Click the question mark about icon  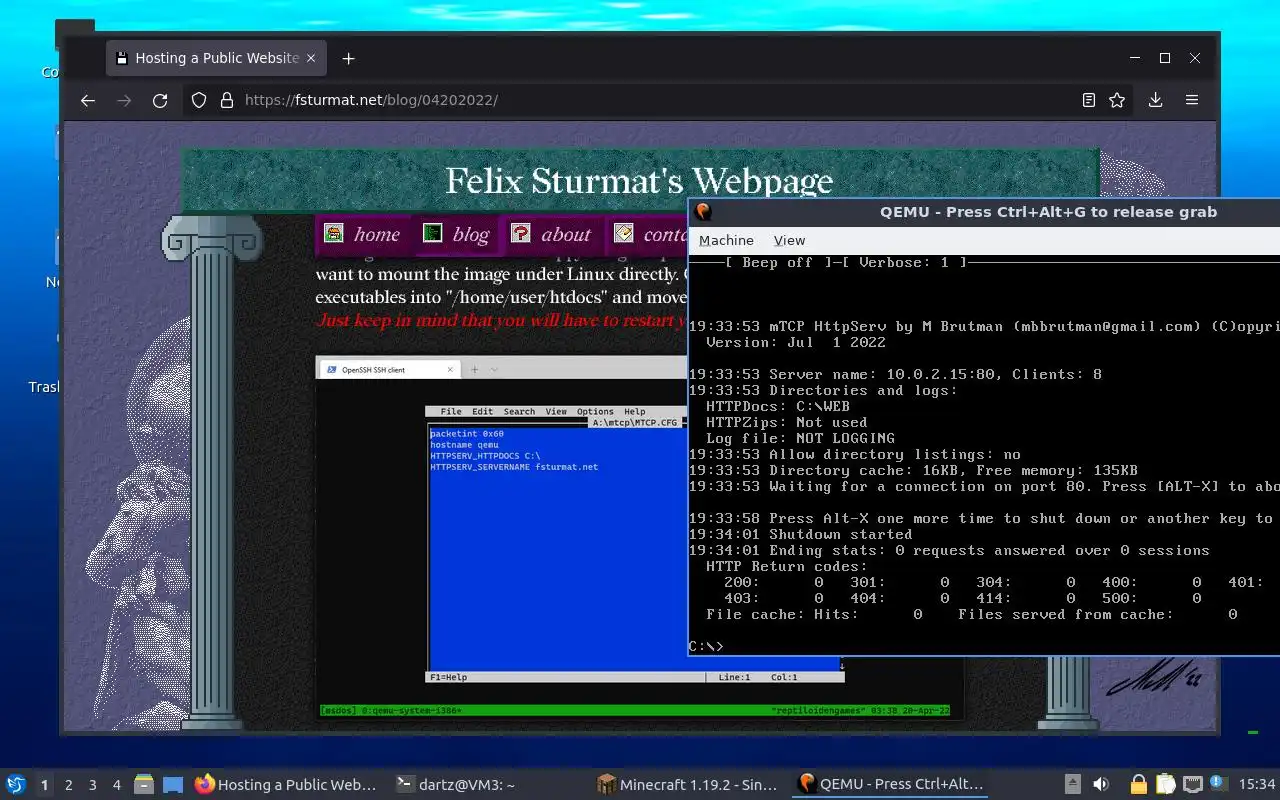(x=520, y=233)
